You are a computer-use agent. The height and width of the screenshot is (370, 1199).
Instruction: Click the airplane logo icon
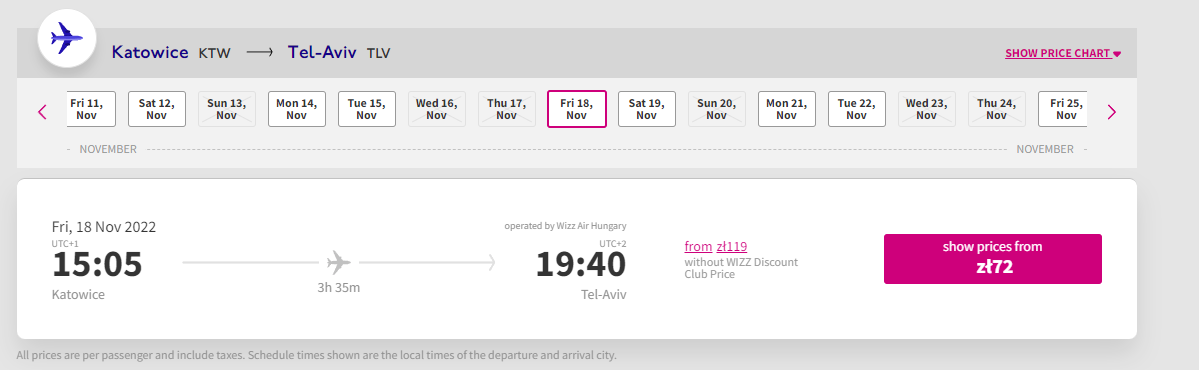coord(67,37)
